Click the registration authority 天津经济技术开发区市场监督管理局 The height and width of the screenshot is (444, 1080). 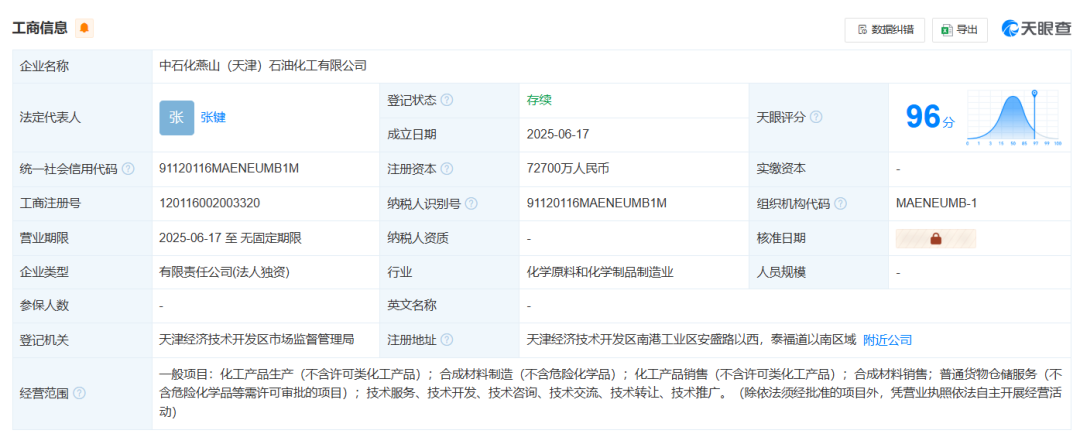tap(256, 339)
